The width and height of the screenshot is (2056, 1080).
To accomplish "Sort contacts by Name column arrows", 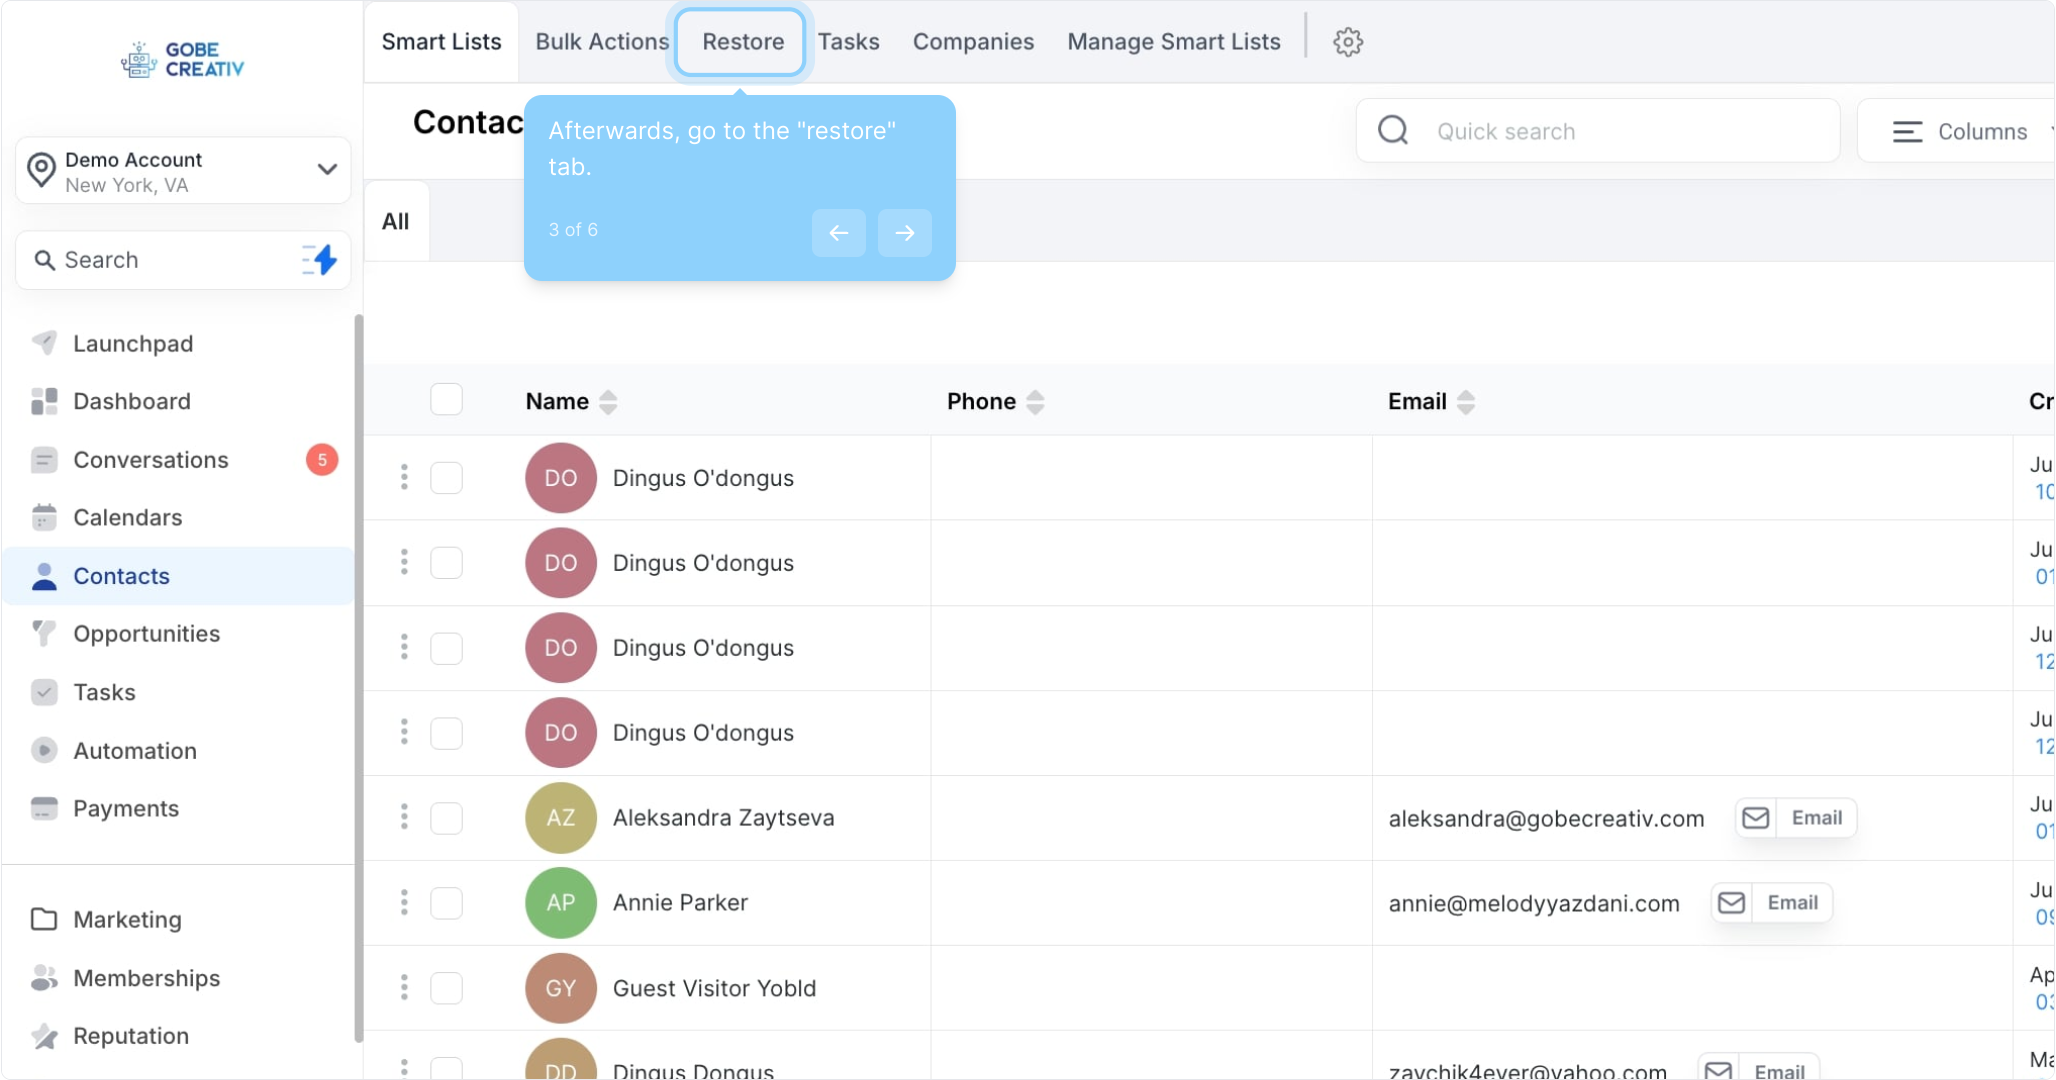I will point(608,402).
